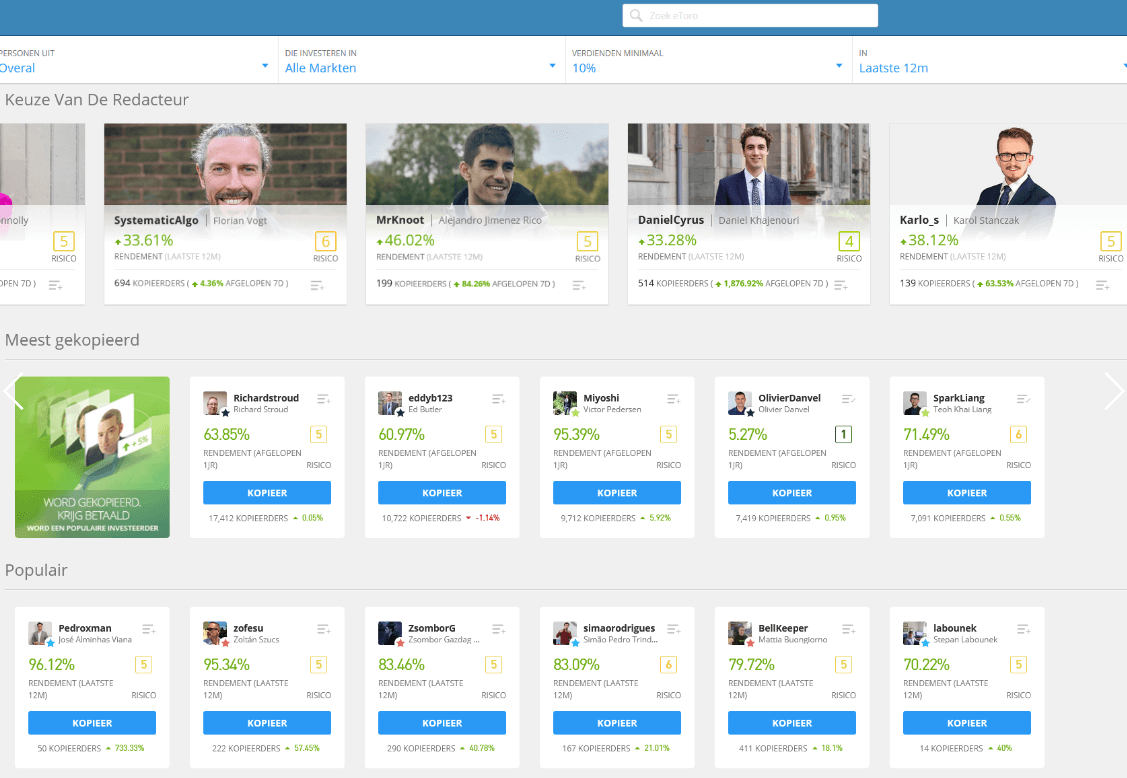Add zofesu to watchlist icon
This screenshot has width=1127, height=778.
tap(323, 629)
